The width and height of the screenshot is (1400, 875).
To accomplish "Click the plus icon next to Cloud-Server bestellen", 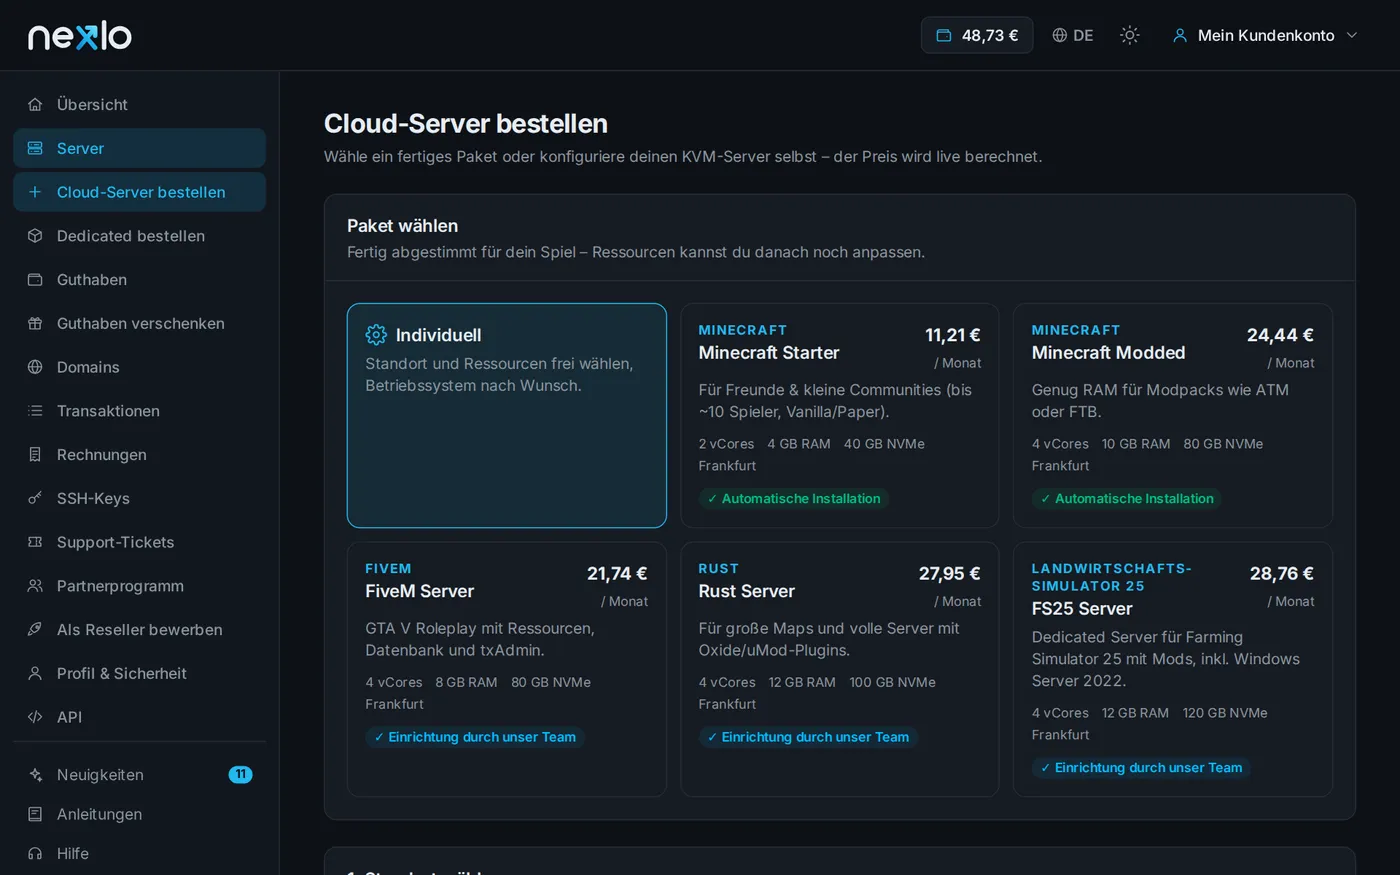I will 35,192.
